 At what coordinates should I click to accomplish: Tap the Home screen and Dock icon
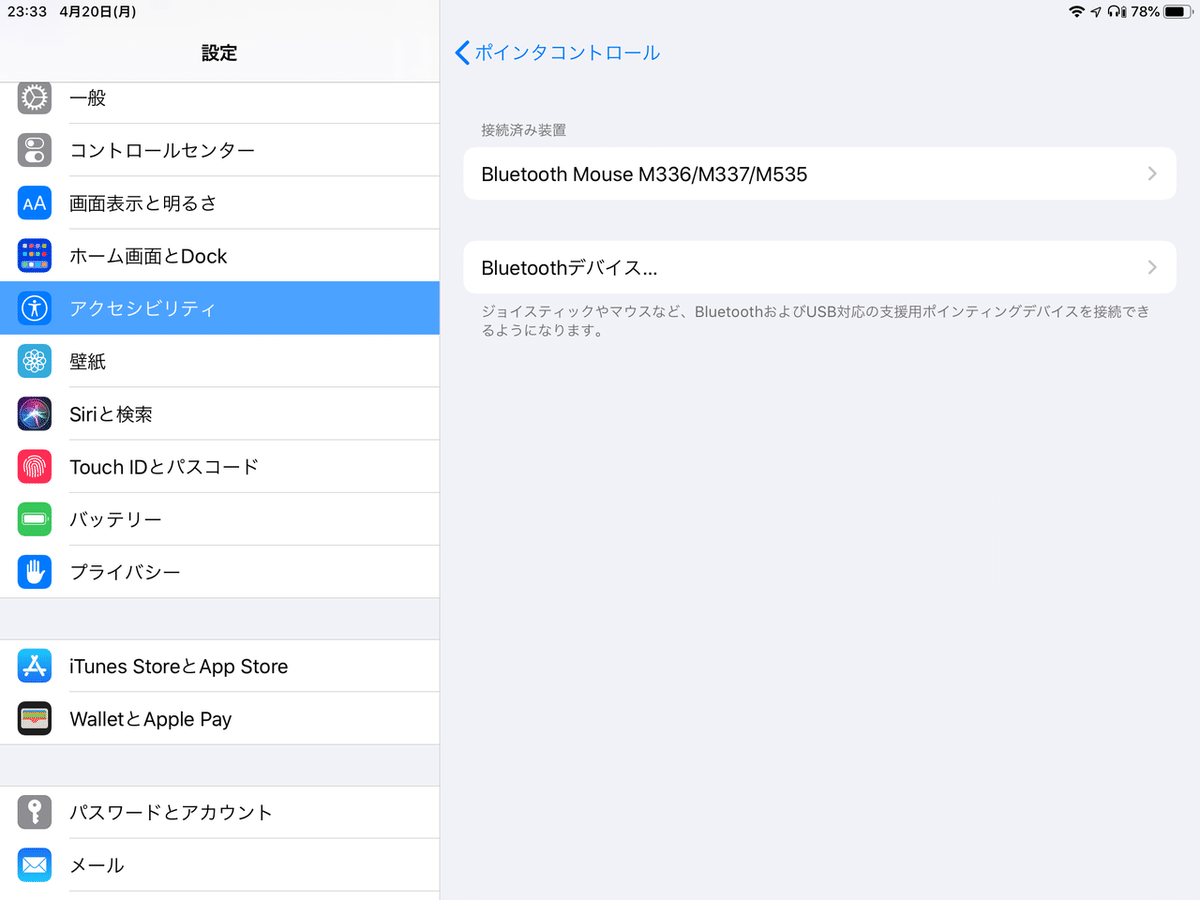pos(35,256)
